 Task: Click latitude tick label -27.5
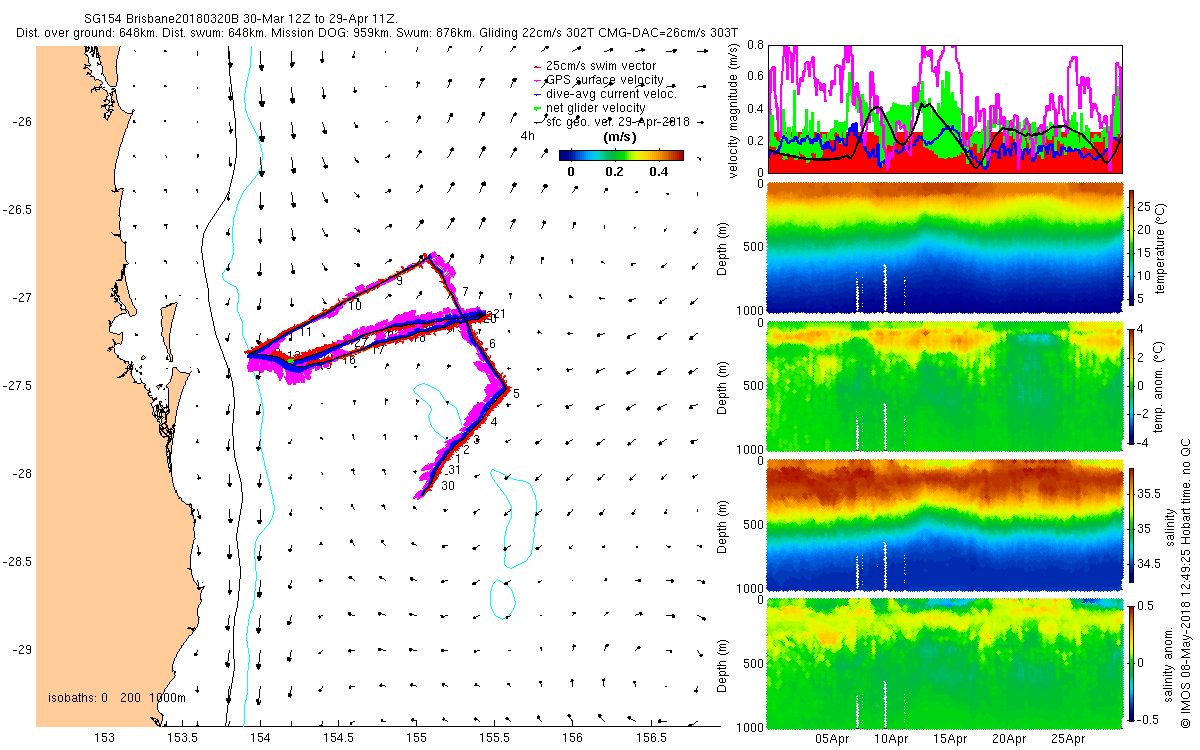click(x=18, y=386)
